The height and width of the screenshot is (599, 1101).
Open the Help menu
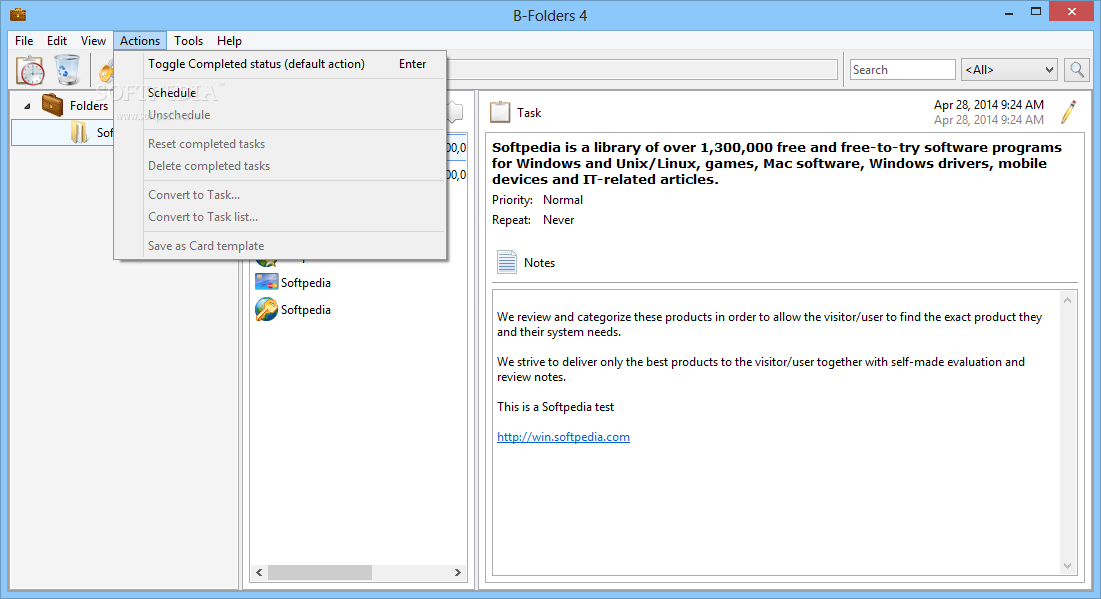point(229,41)
